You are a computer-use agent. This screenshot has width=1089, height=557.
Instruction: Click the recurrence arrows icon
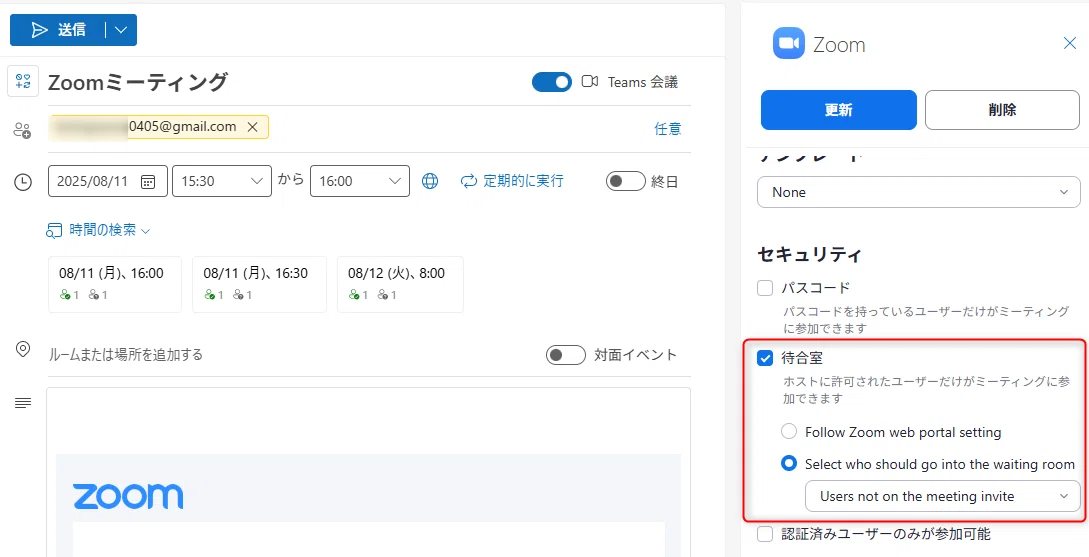(x=469, y=181)
